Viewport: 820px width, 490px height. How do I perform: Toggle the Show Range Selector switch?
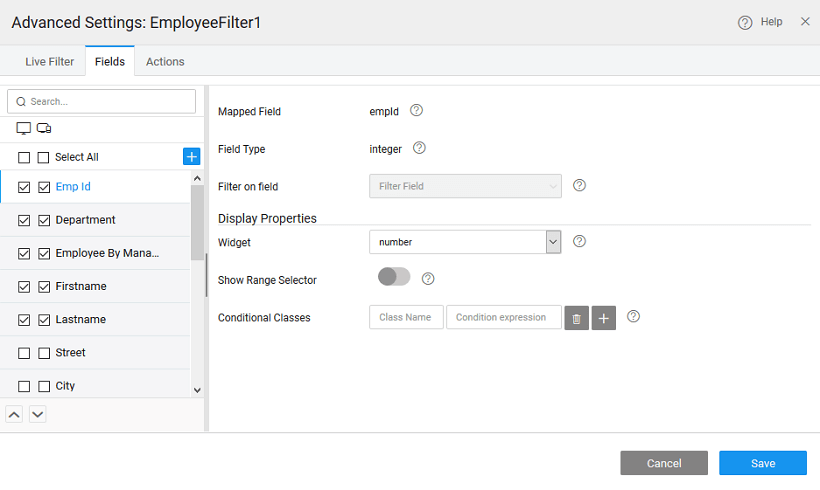[x=393, y=277]
